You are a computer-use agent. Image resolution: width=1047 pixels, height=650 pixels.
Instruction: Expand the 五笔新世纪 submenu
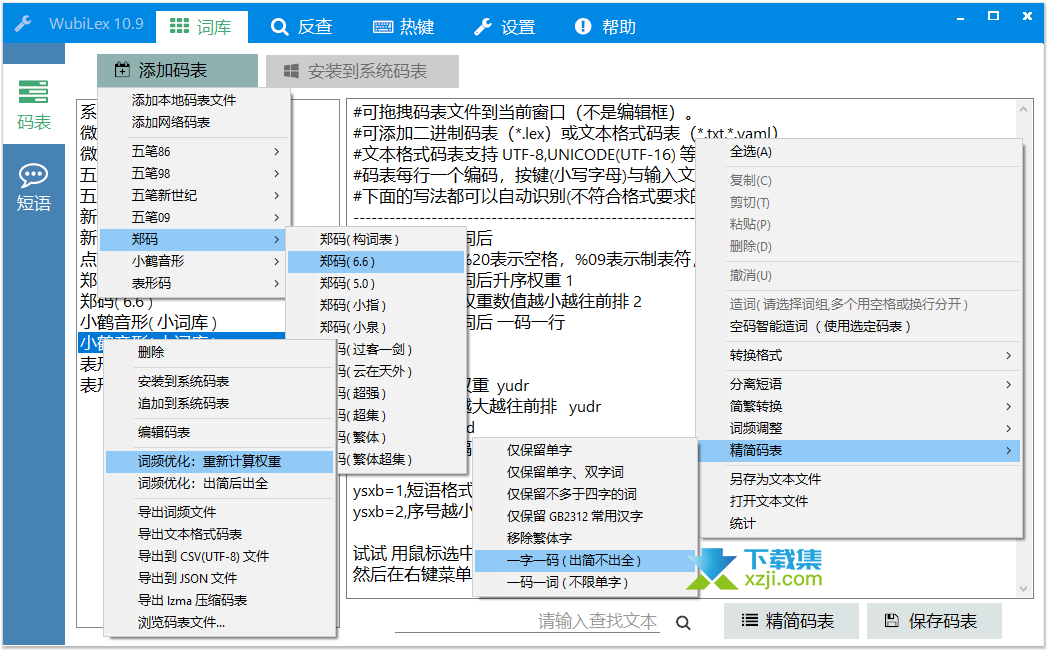point(194,196)
